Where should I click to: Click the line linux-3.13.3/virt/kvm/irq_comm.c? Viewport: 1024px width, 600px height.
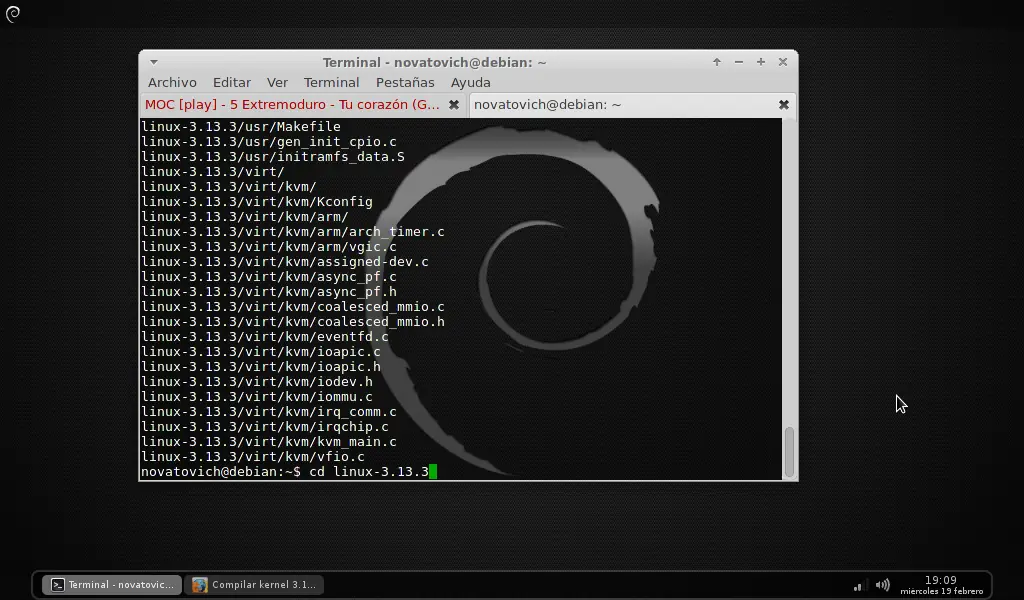[269, 412]
